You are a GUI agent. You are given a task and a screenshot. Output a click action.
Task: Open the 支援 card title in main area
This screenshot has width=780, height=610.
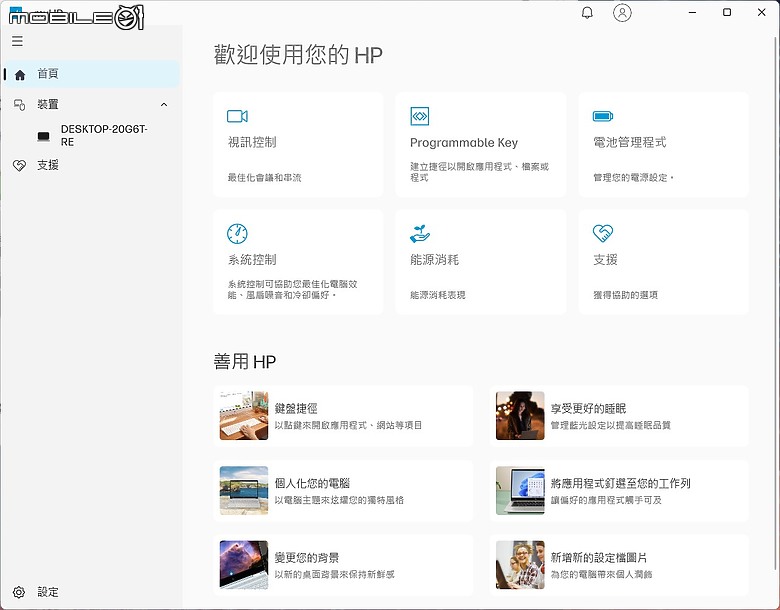(x=605, y=260)
